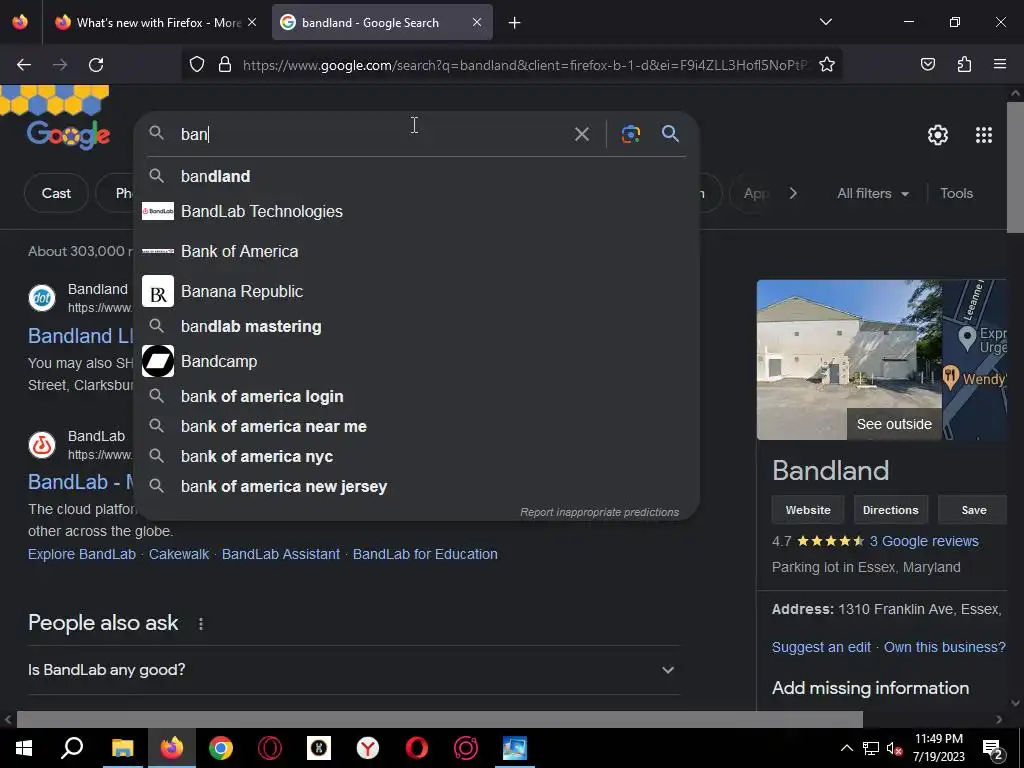Close the What's new with Firefox tab
The height and width of the screenshot is (768, 1024).
tap(252, 22)
